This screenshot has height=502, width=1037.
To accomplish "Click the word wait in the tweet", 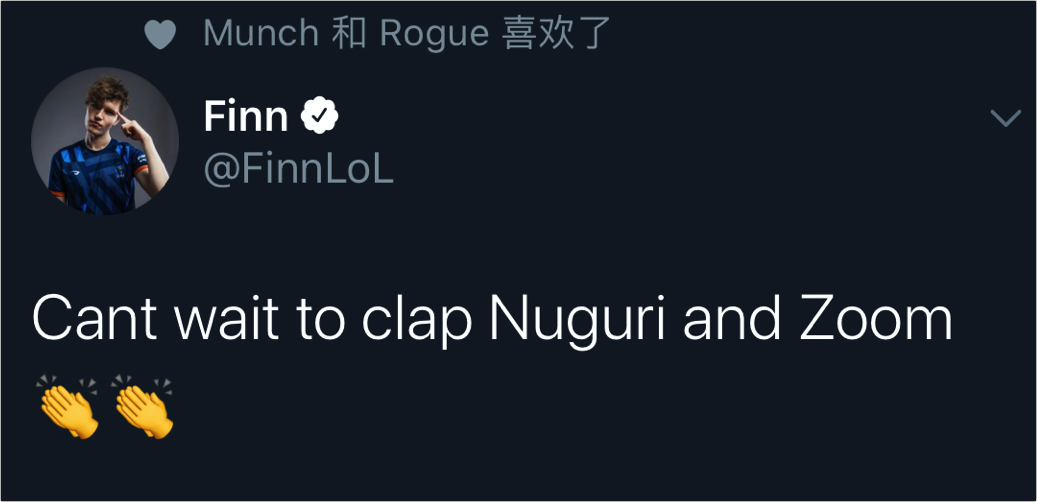I will tap(224, 320).
